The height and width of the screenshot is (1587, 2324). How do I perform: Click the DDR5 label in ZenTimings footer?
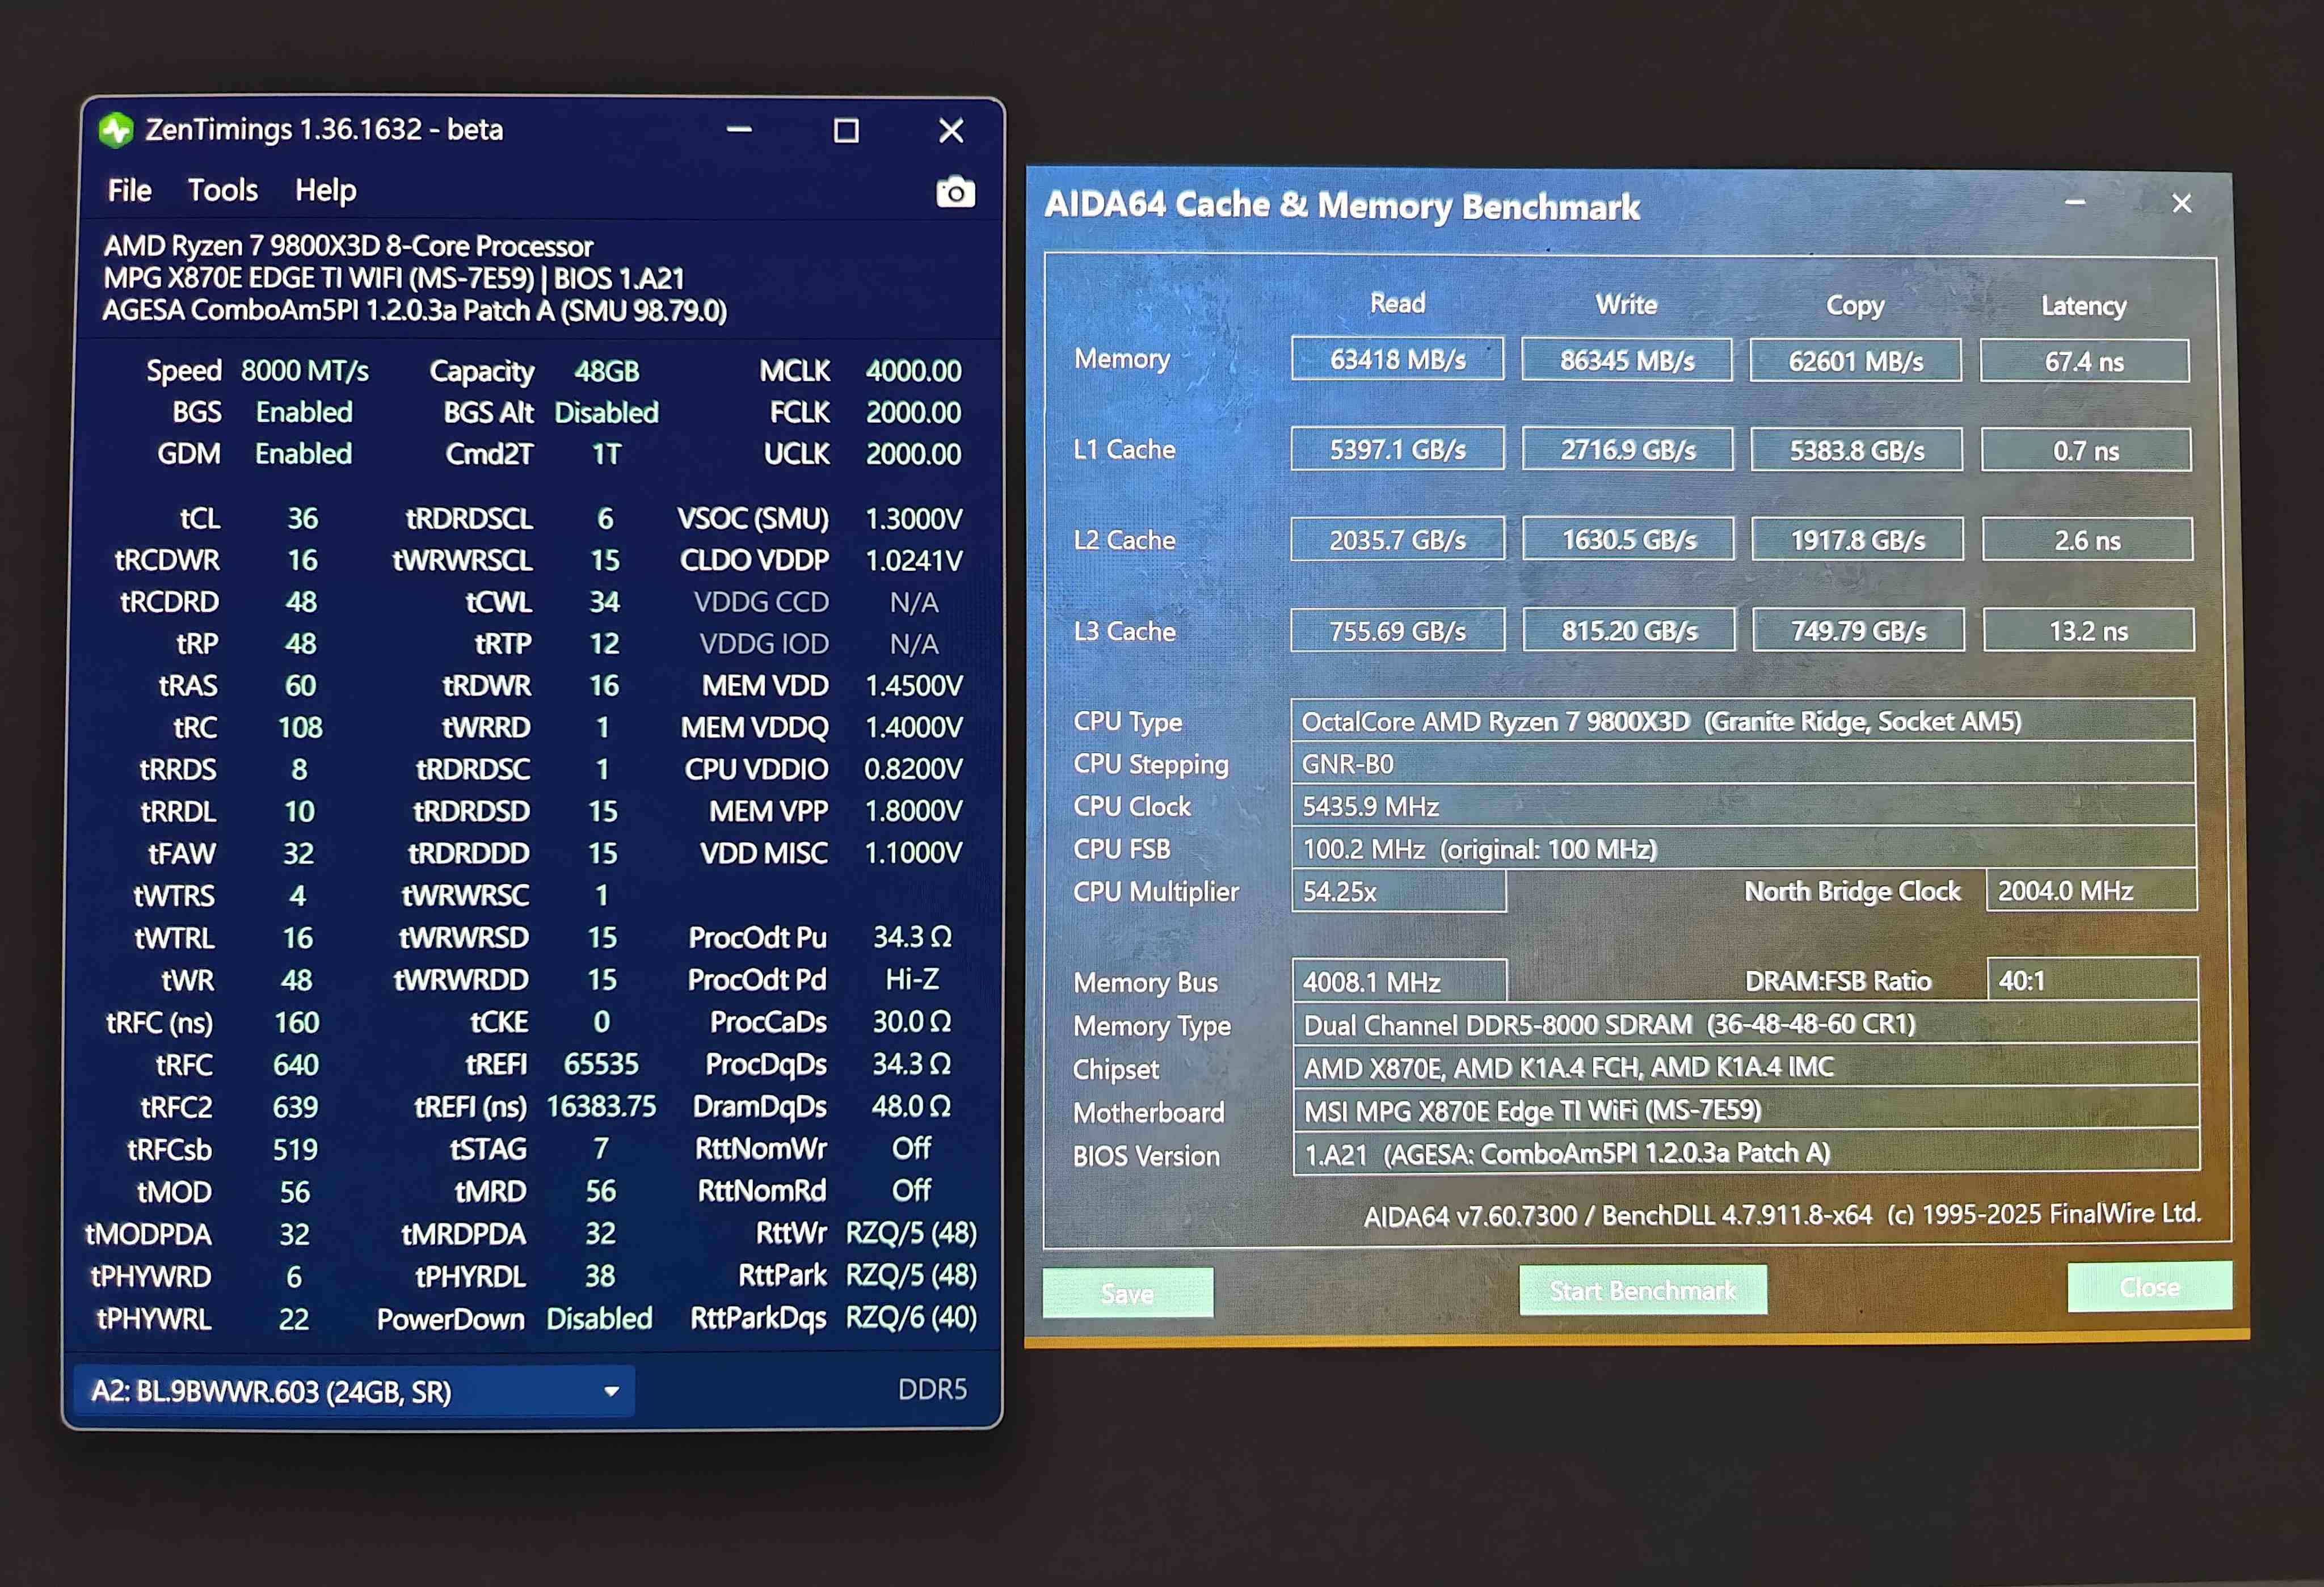click(x=932, y=1389)
